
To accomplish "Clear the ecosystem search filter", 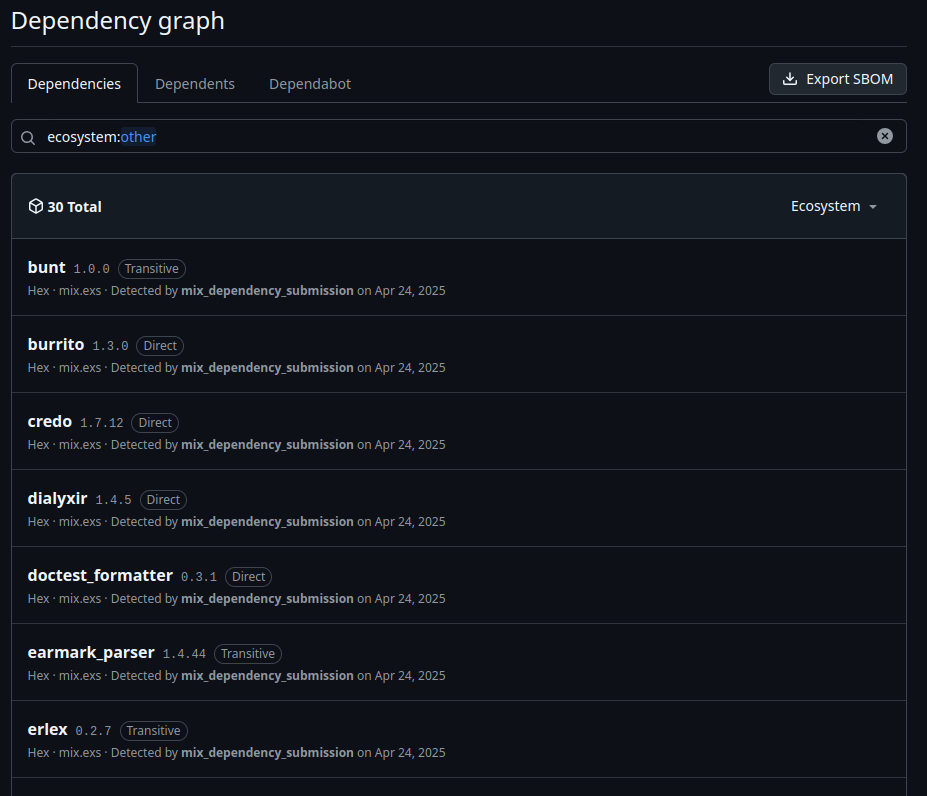I will point(884,137).
